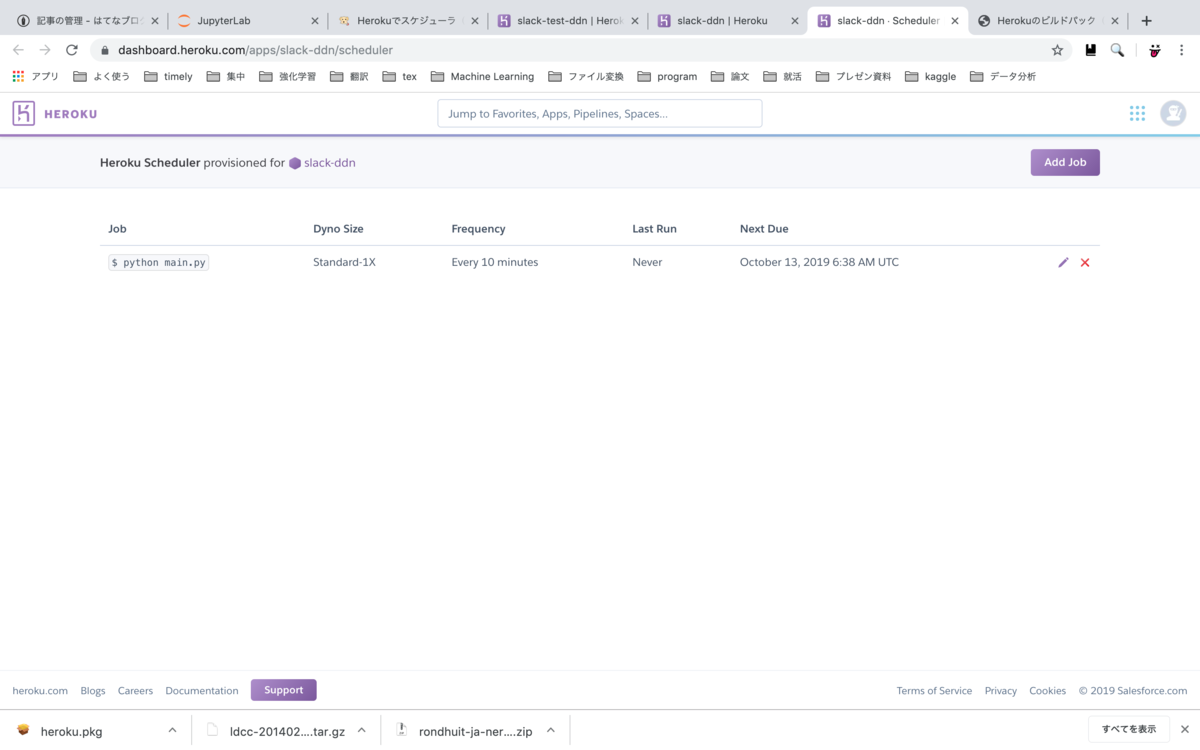Open the ファイル変換 bookmarks folder
Screen dimensions: 1200x750
586,76
